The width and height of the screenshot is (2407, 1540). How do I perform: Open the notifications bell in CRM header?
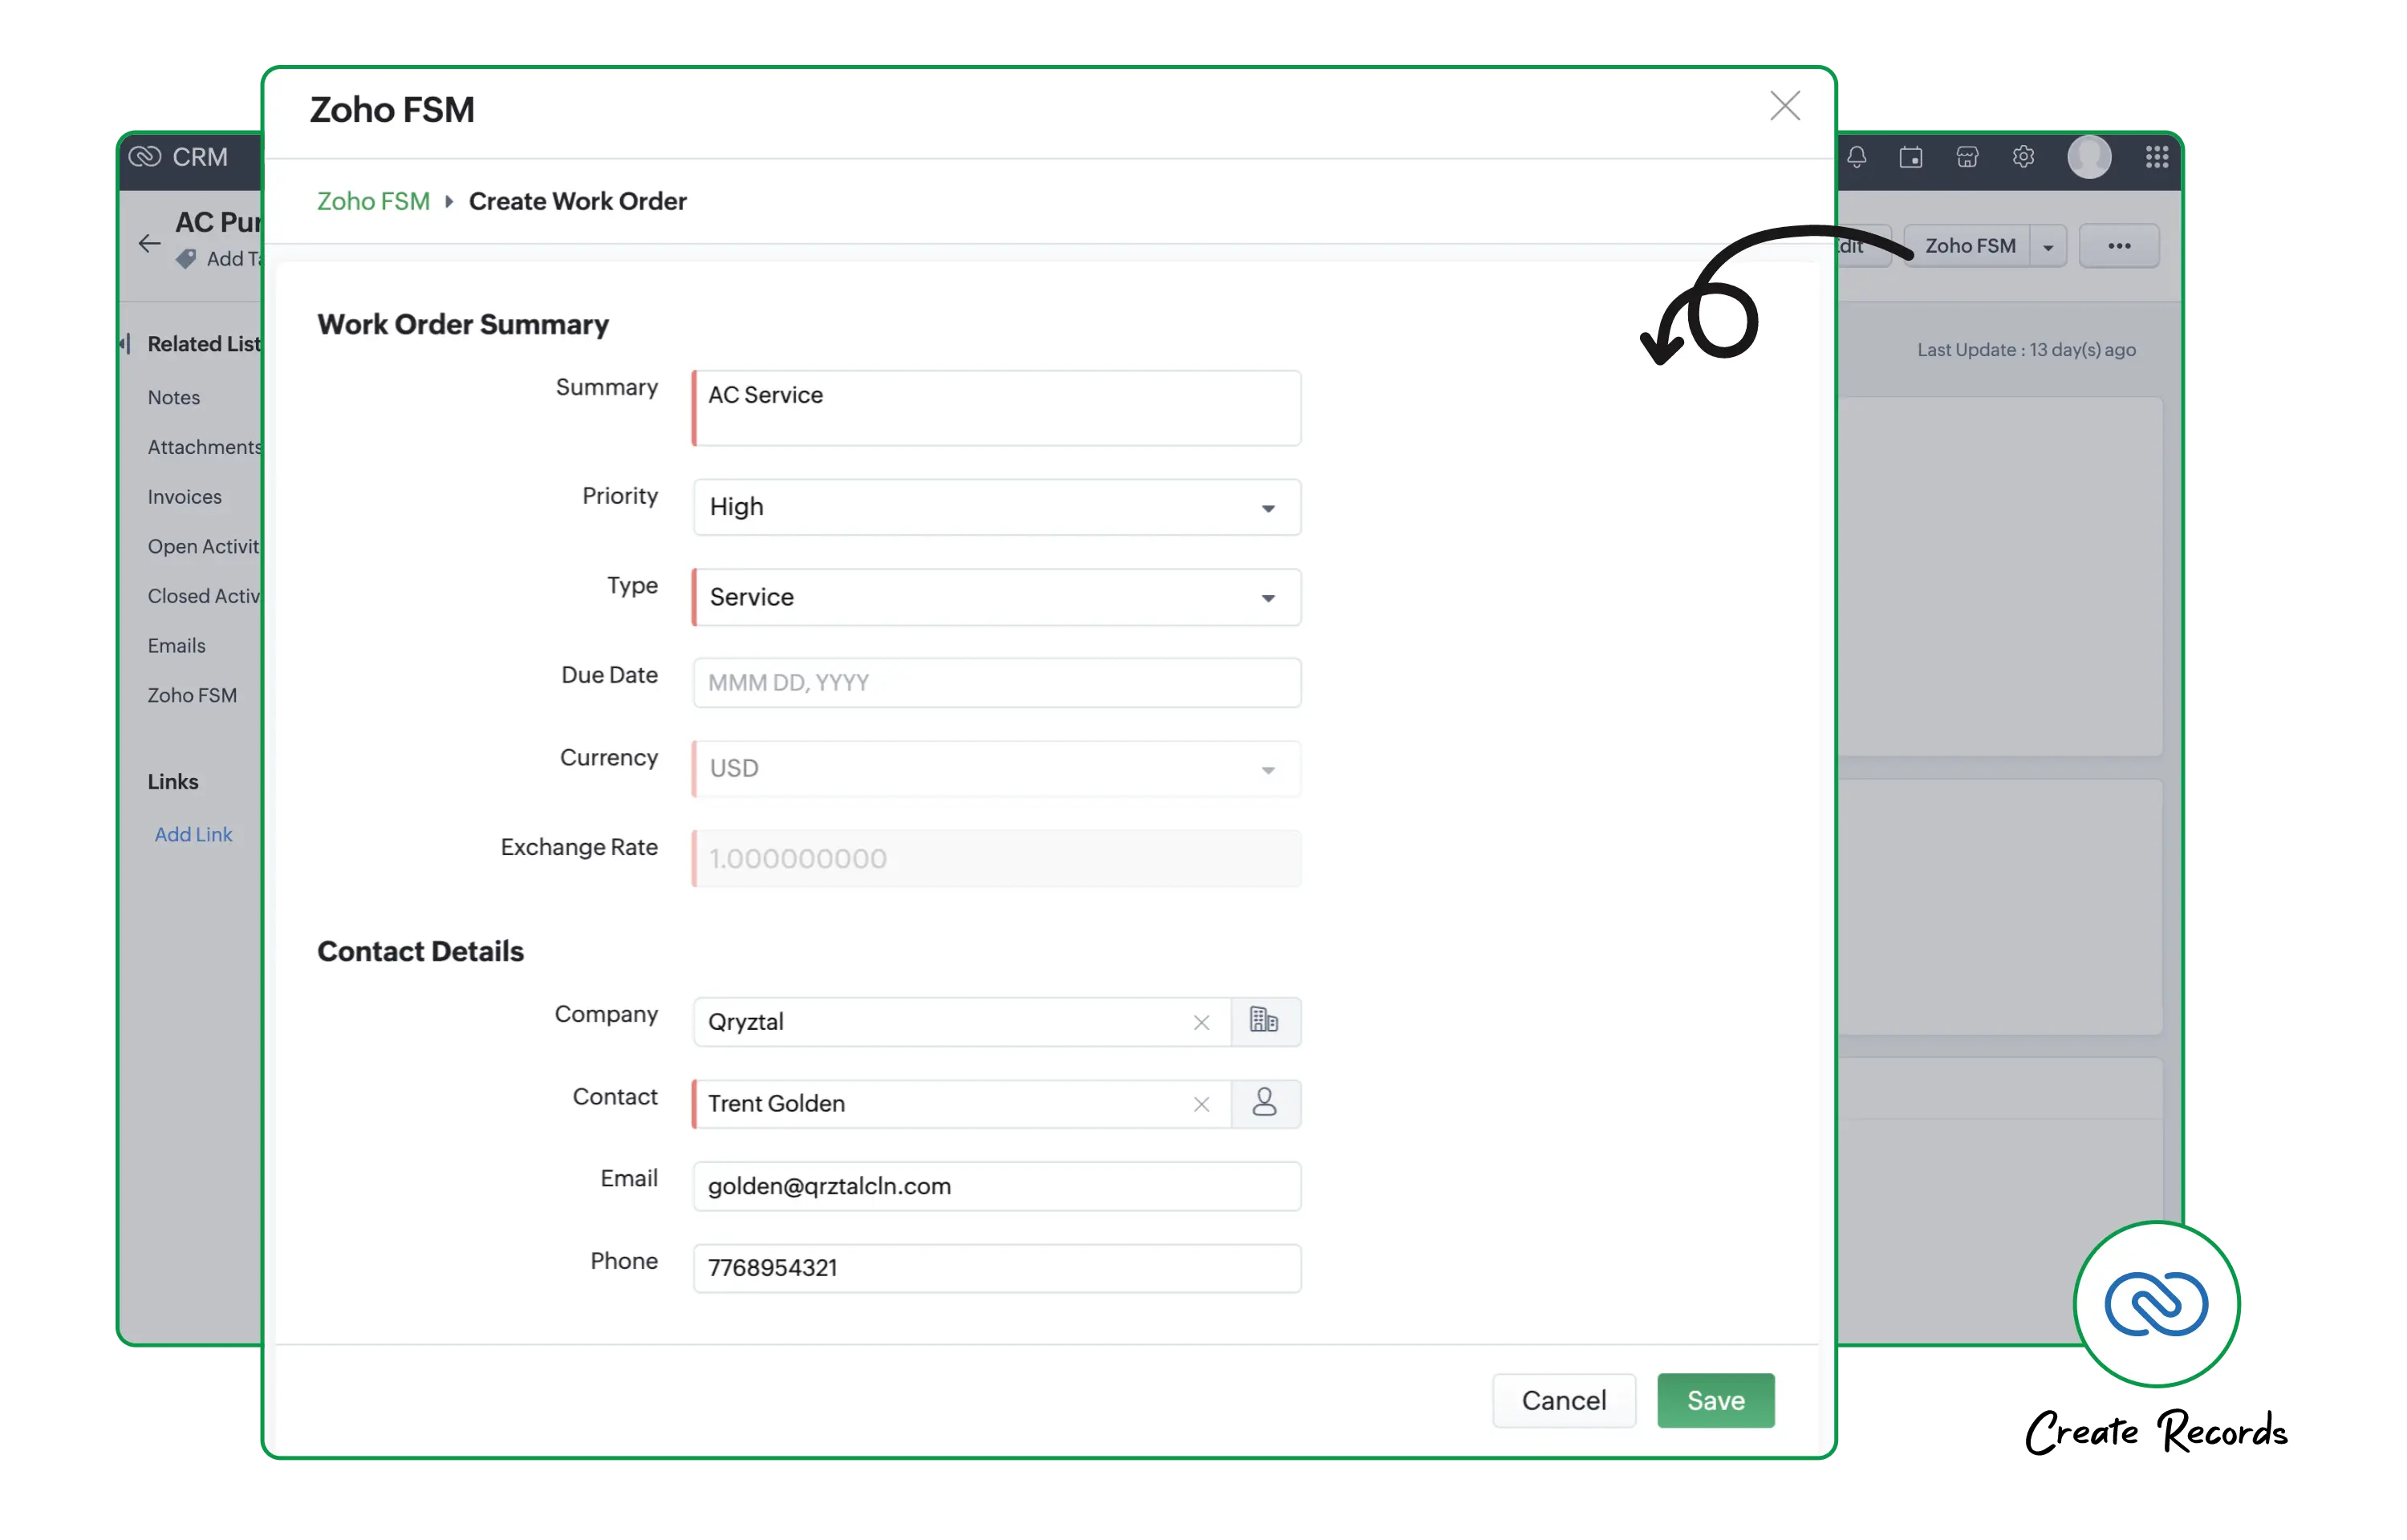pos(1856,157)
